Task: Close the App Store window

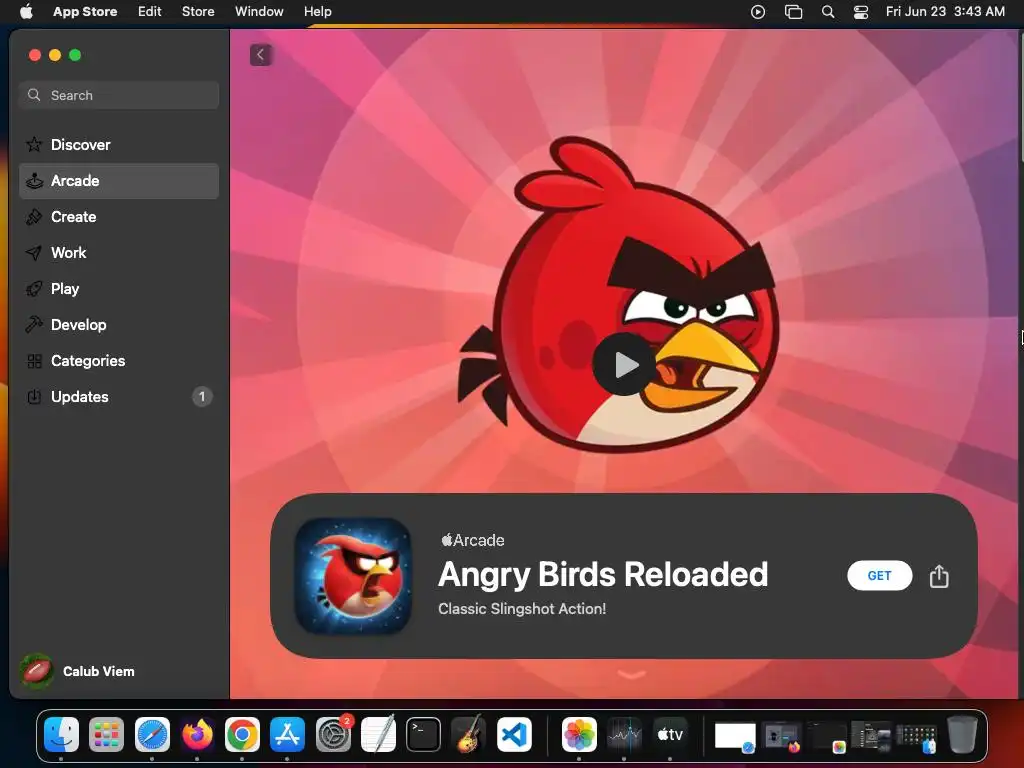Action: [35, 55]
